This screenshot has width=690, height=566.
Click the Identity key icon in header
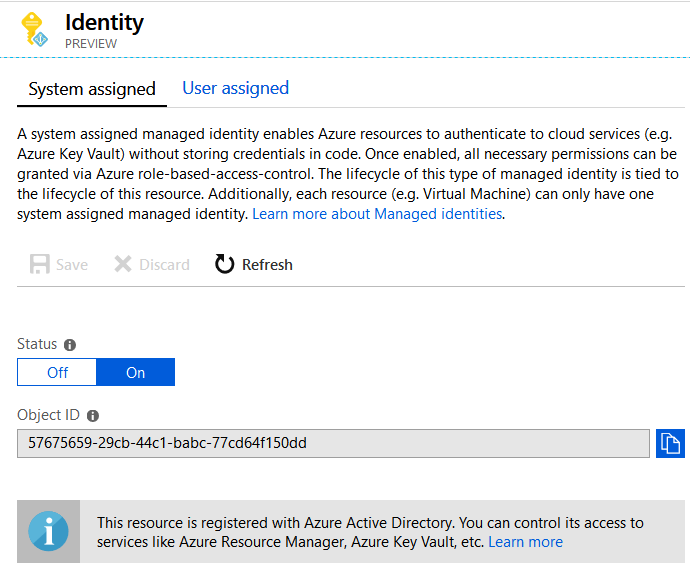point(35,29)
